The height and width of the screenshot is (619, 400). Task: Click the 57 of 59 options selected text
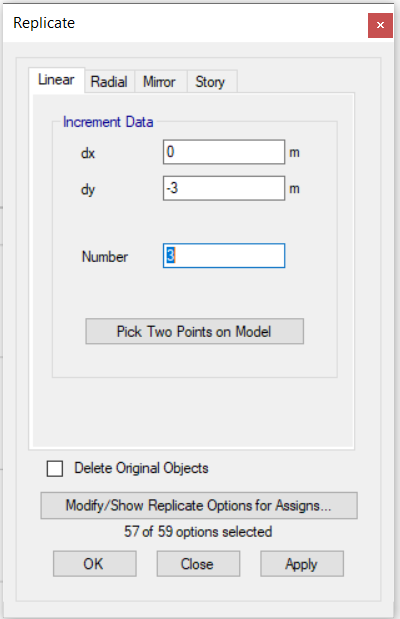click(198, 532)
